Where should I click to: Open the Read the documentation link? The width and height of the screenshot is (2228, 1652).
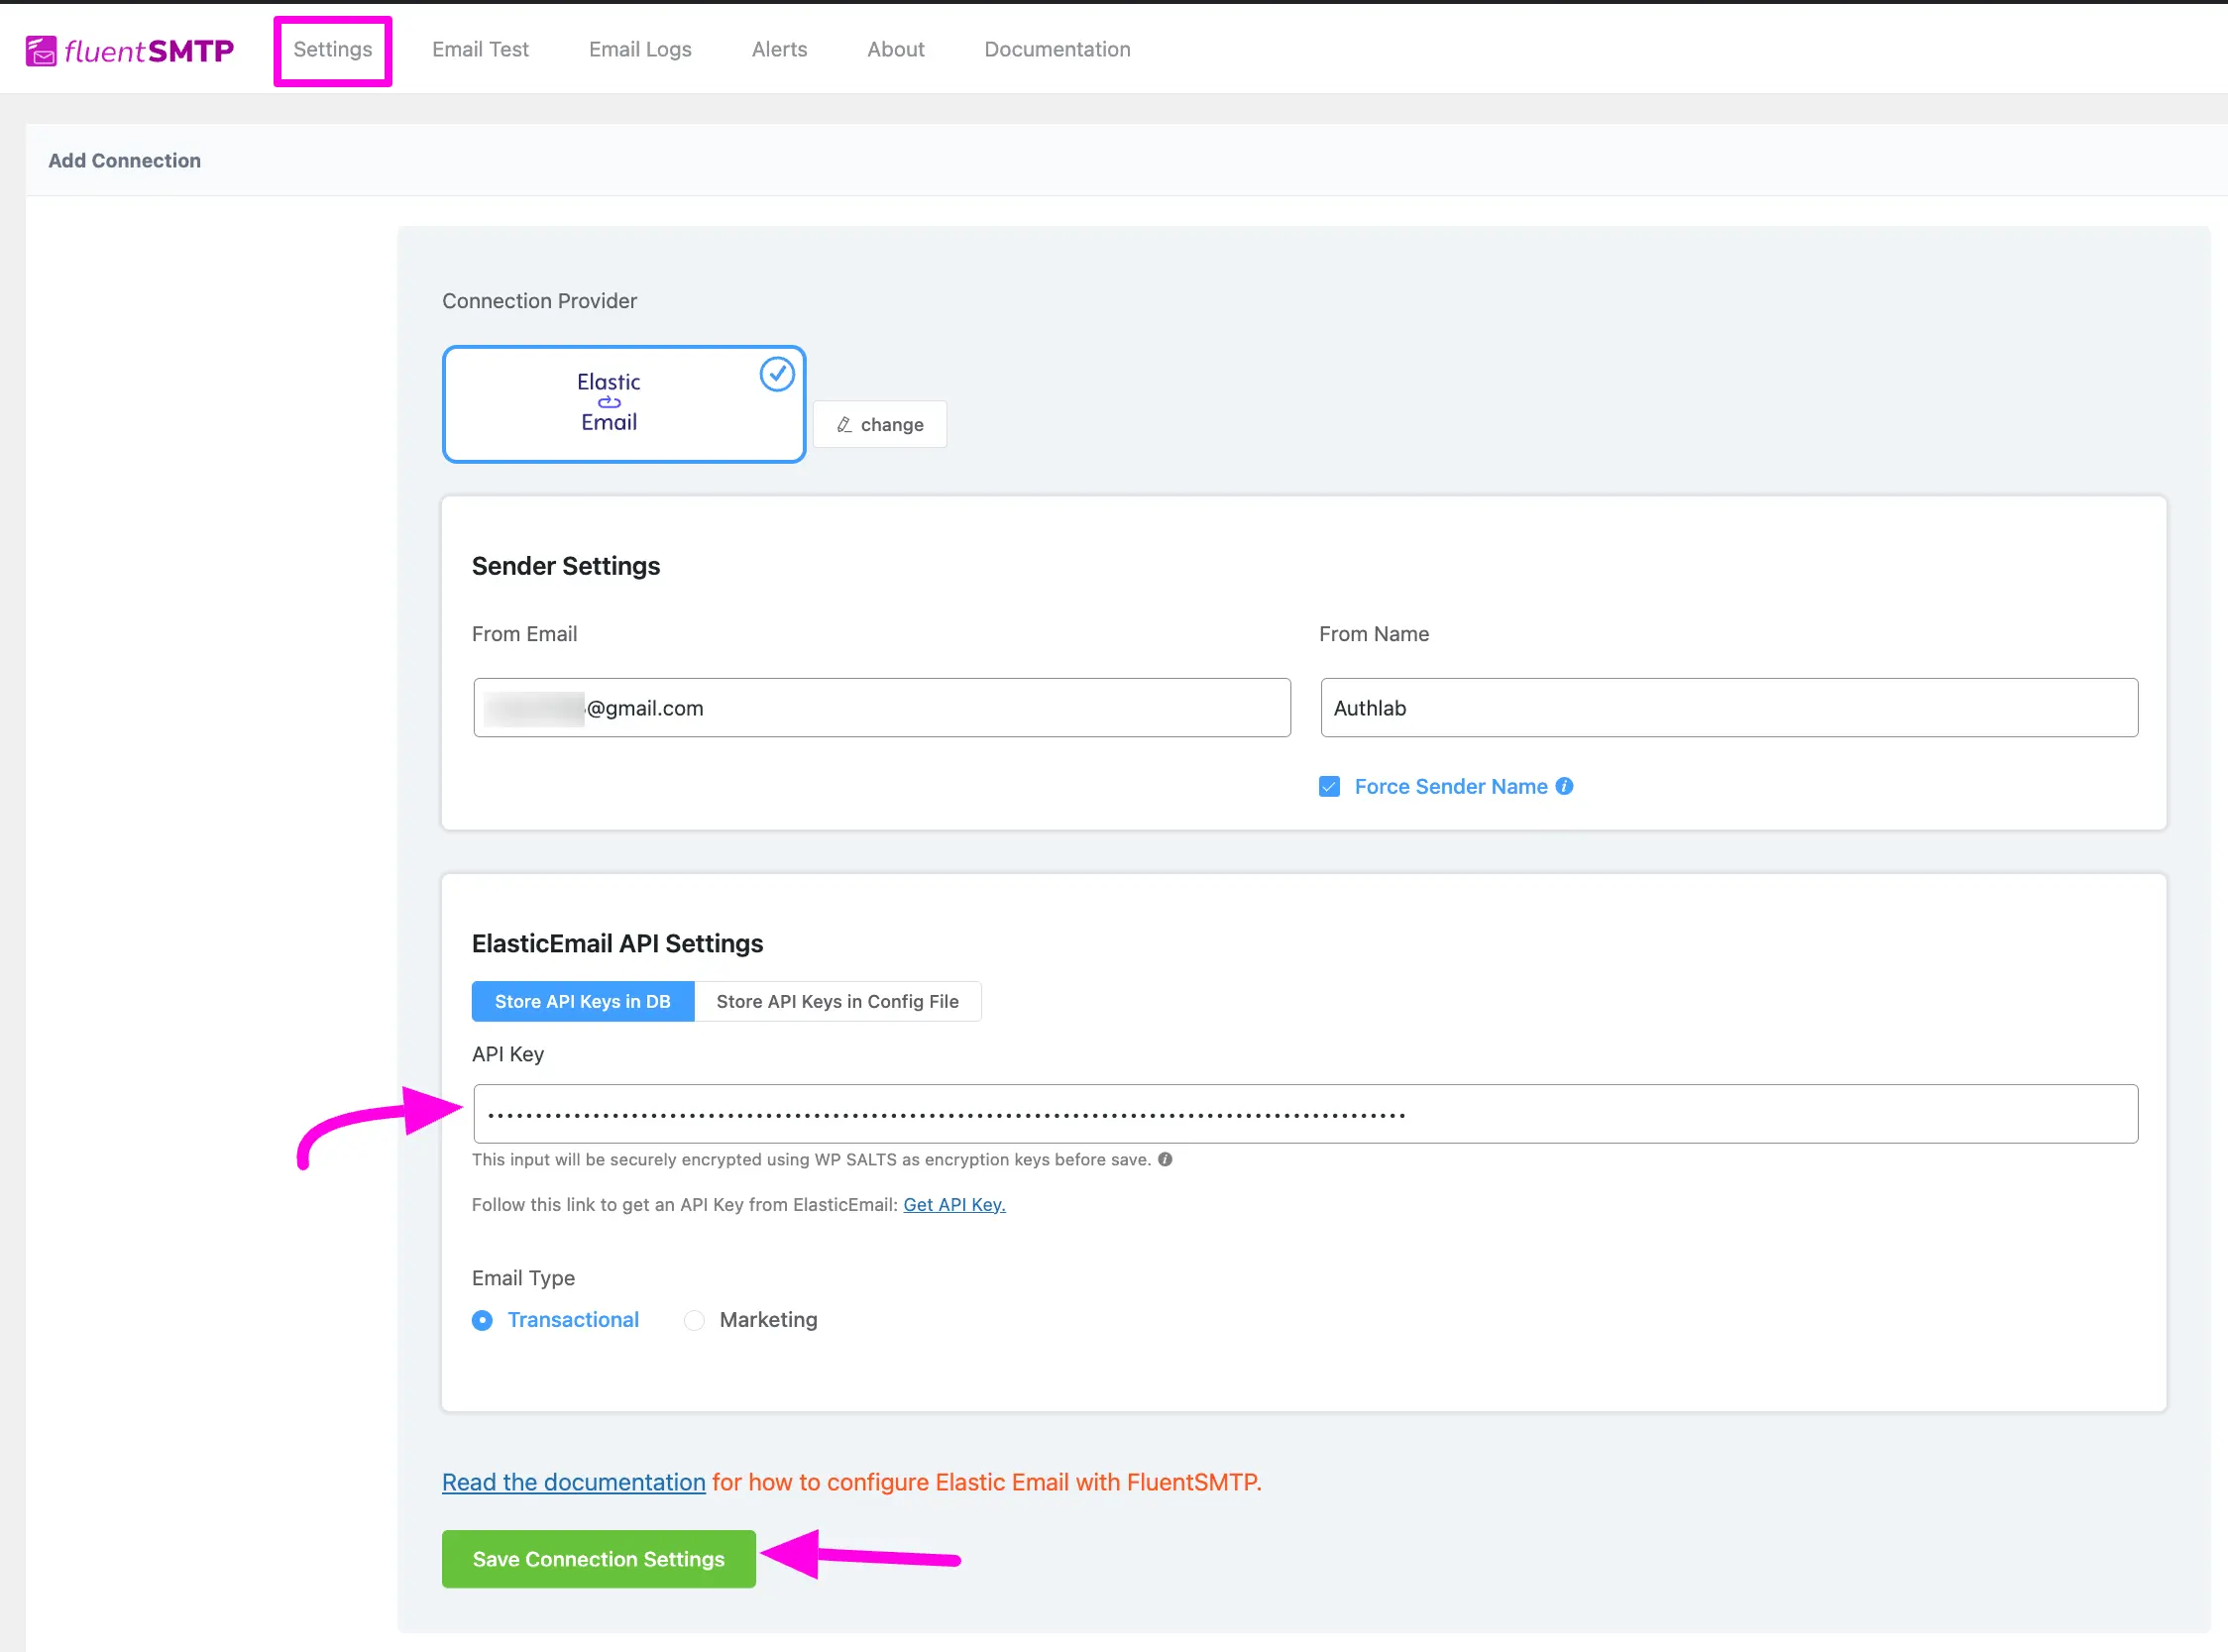[x=574, y=1482]
